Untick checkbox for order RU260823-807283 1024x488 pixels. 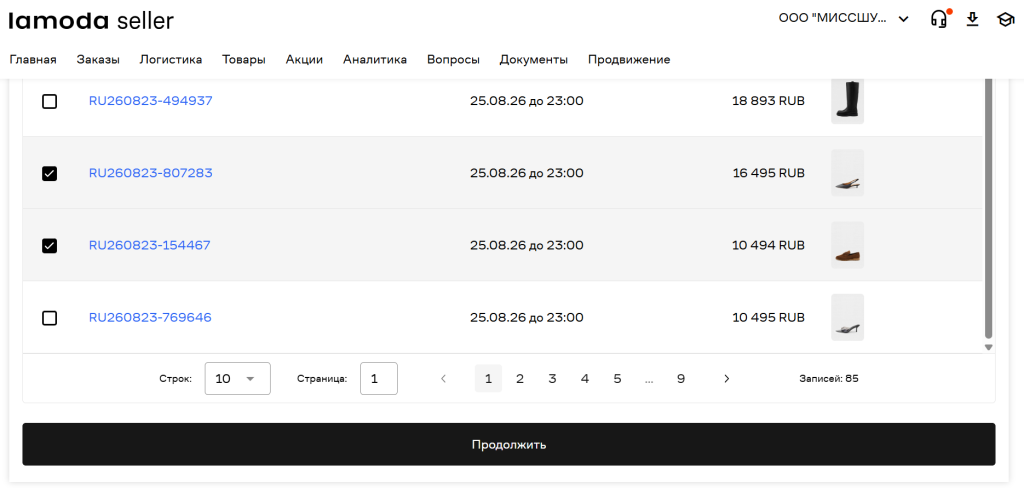point(50,173)
